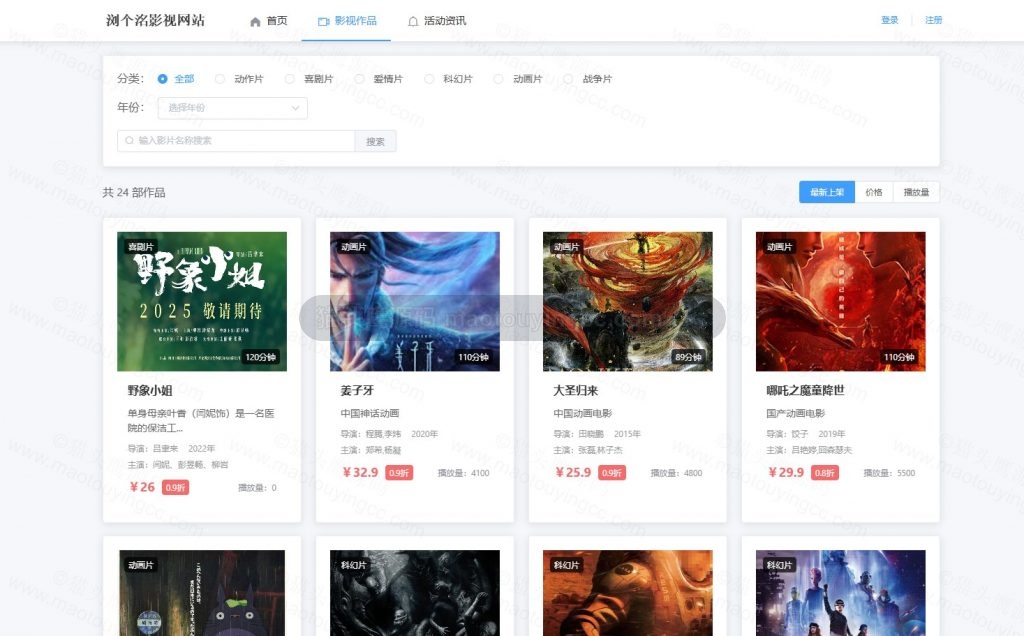Click the ¥29.9 price on 哪吒之魔童降世
Screen dimensions: 1024x636
click(786, 472)
